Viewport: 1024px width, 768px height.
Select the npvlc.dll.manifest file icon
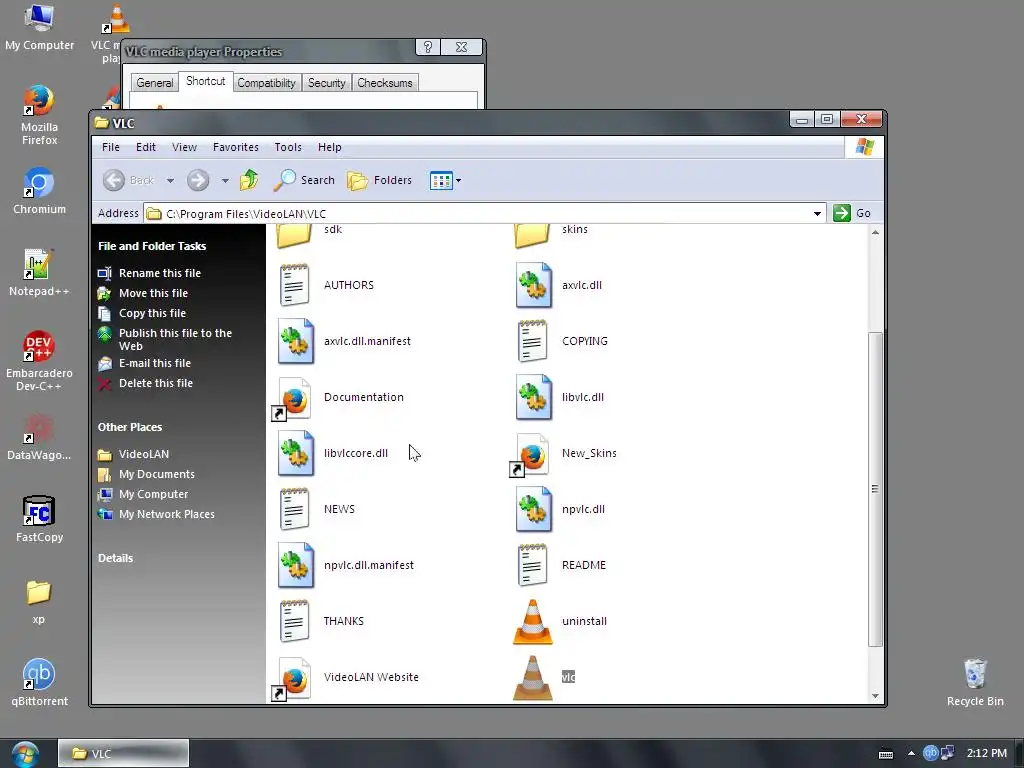coord(296,565)
